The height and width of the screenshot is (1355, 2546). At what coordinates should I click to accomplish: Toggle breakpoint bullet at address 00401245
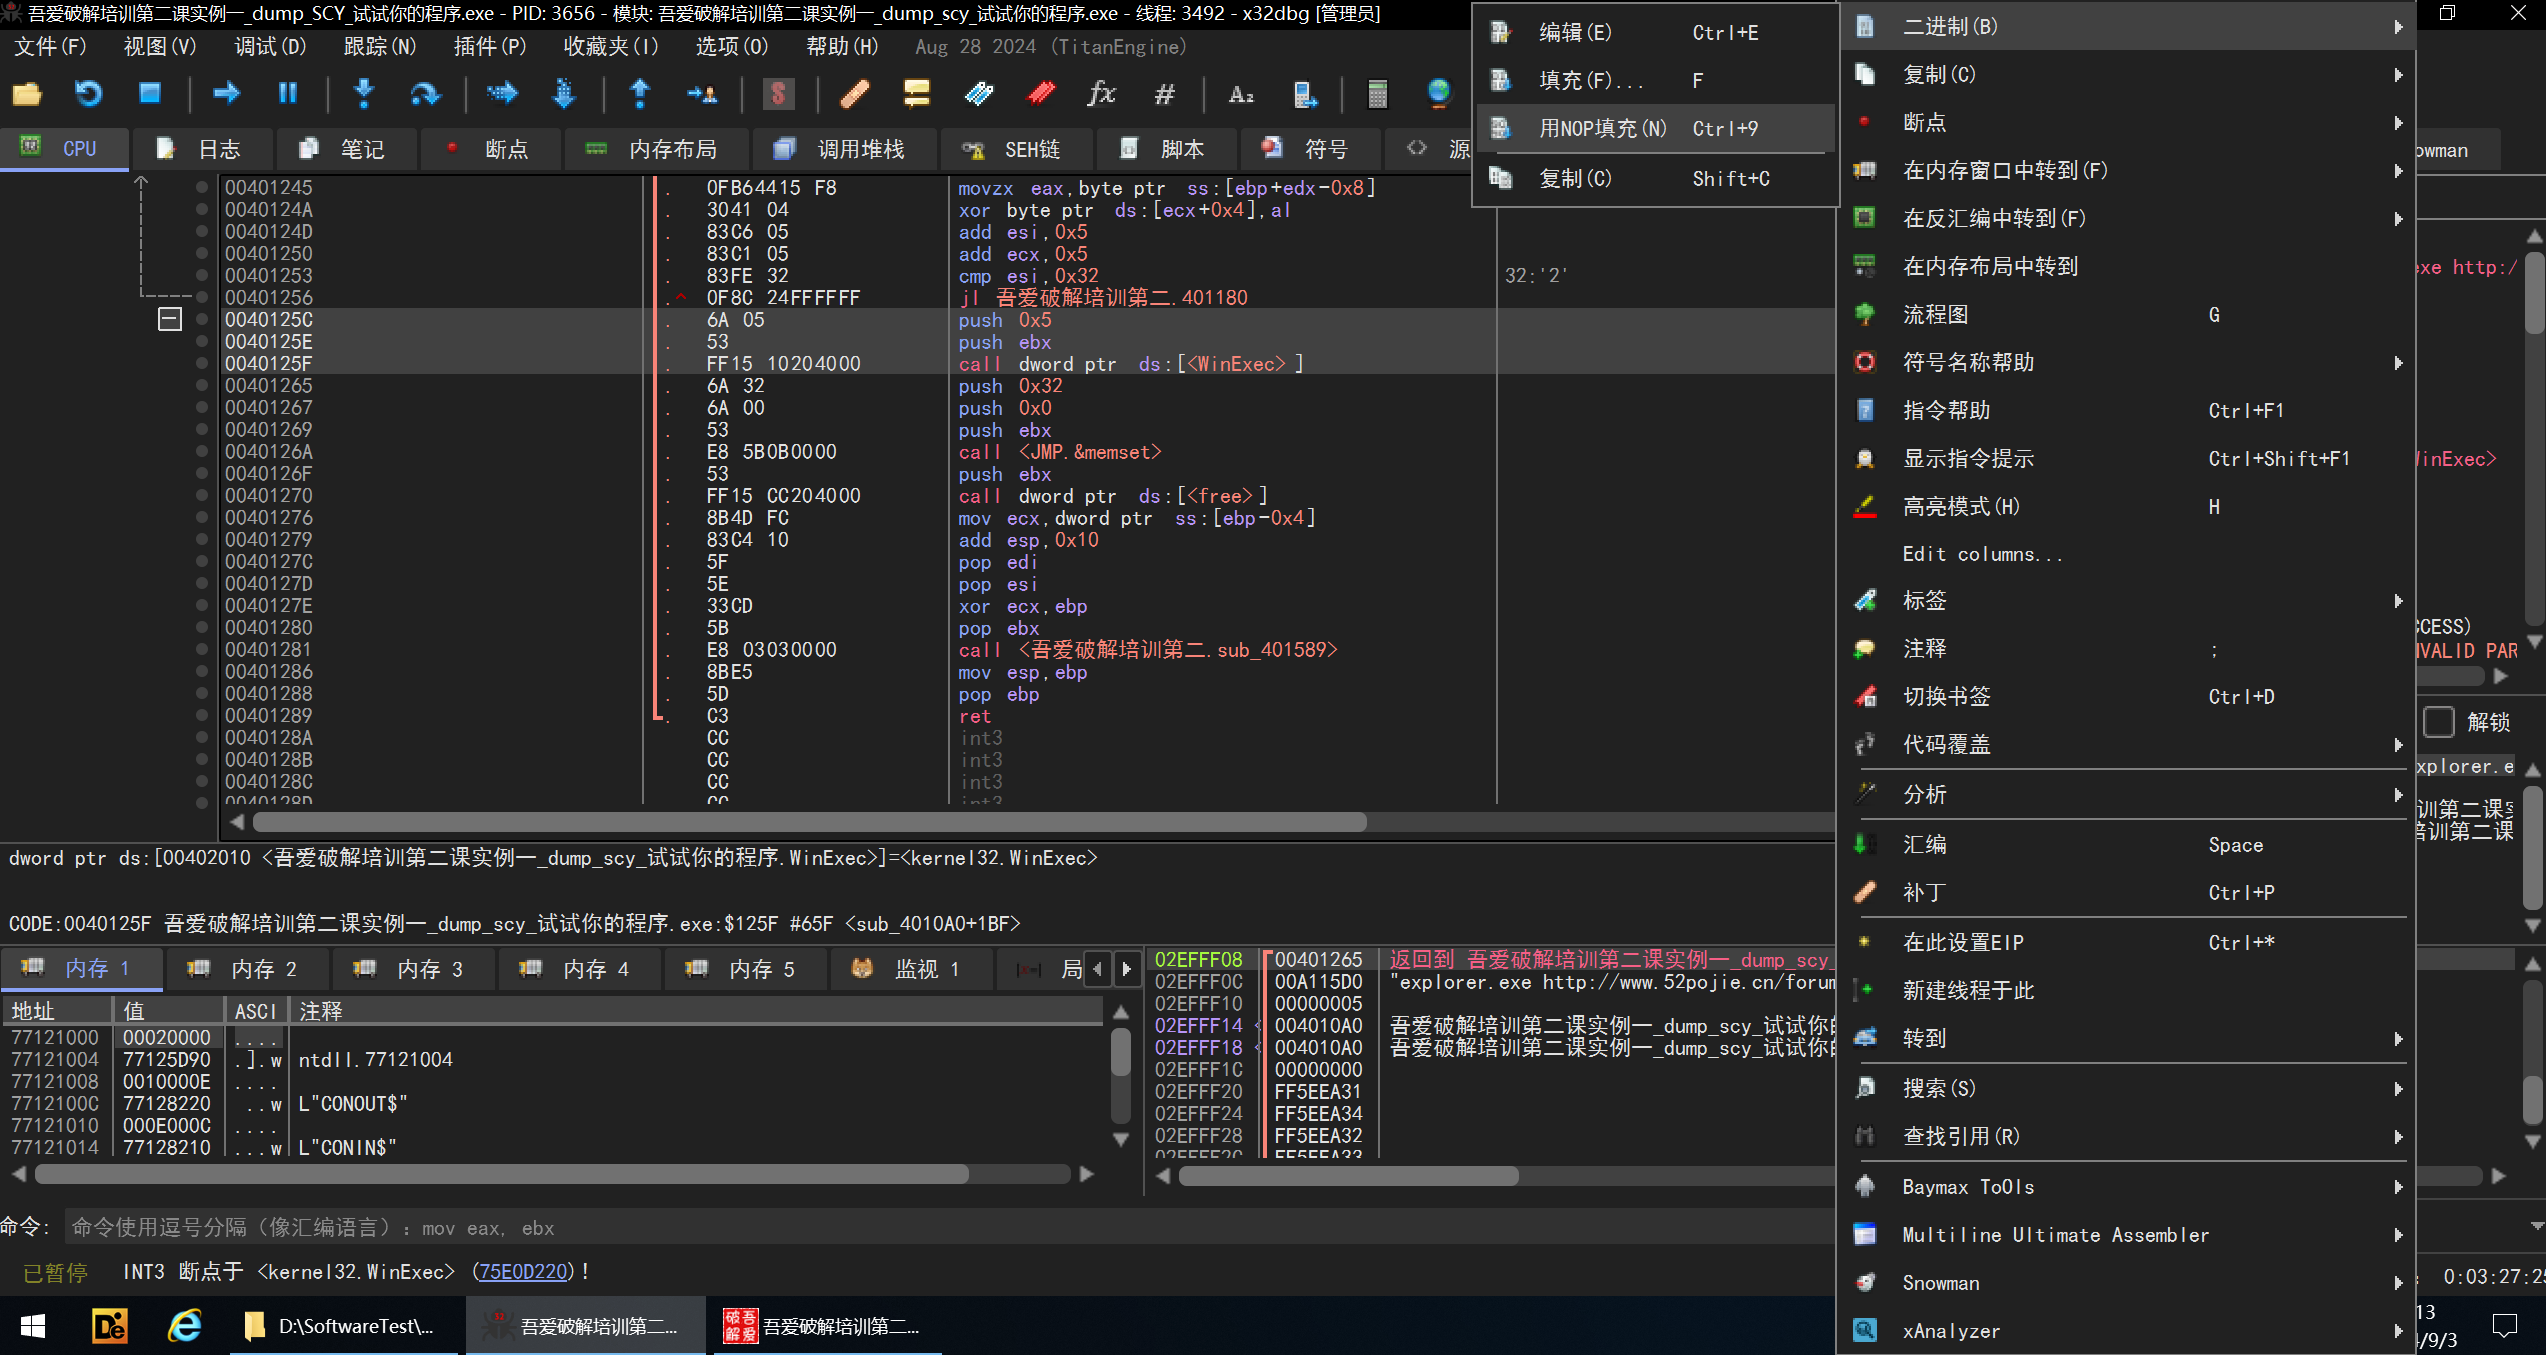(202, 187)
